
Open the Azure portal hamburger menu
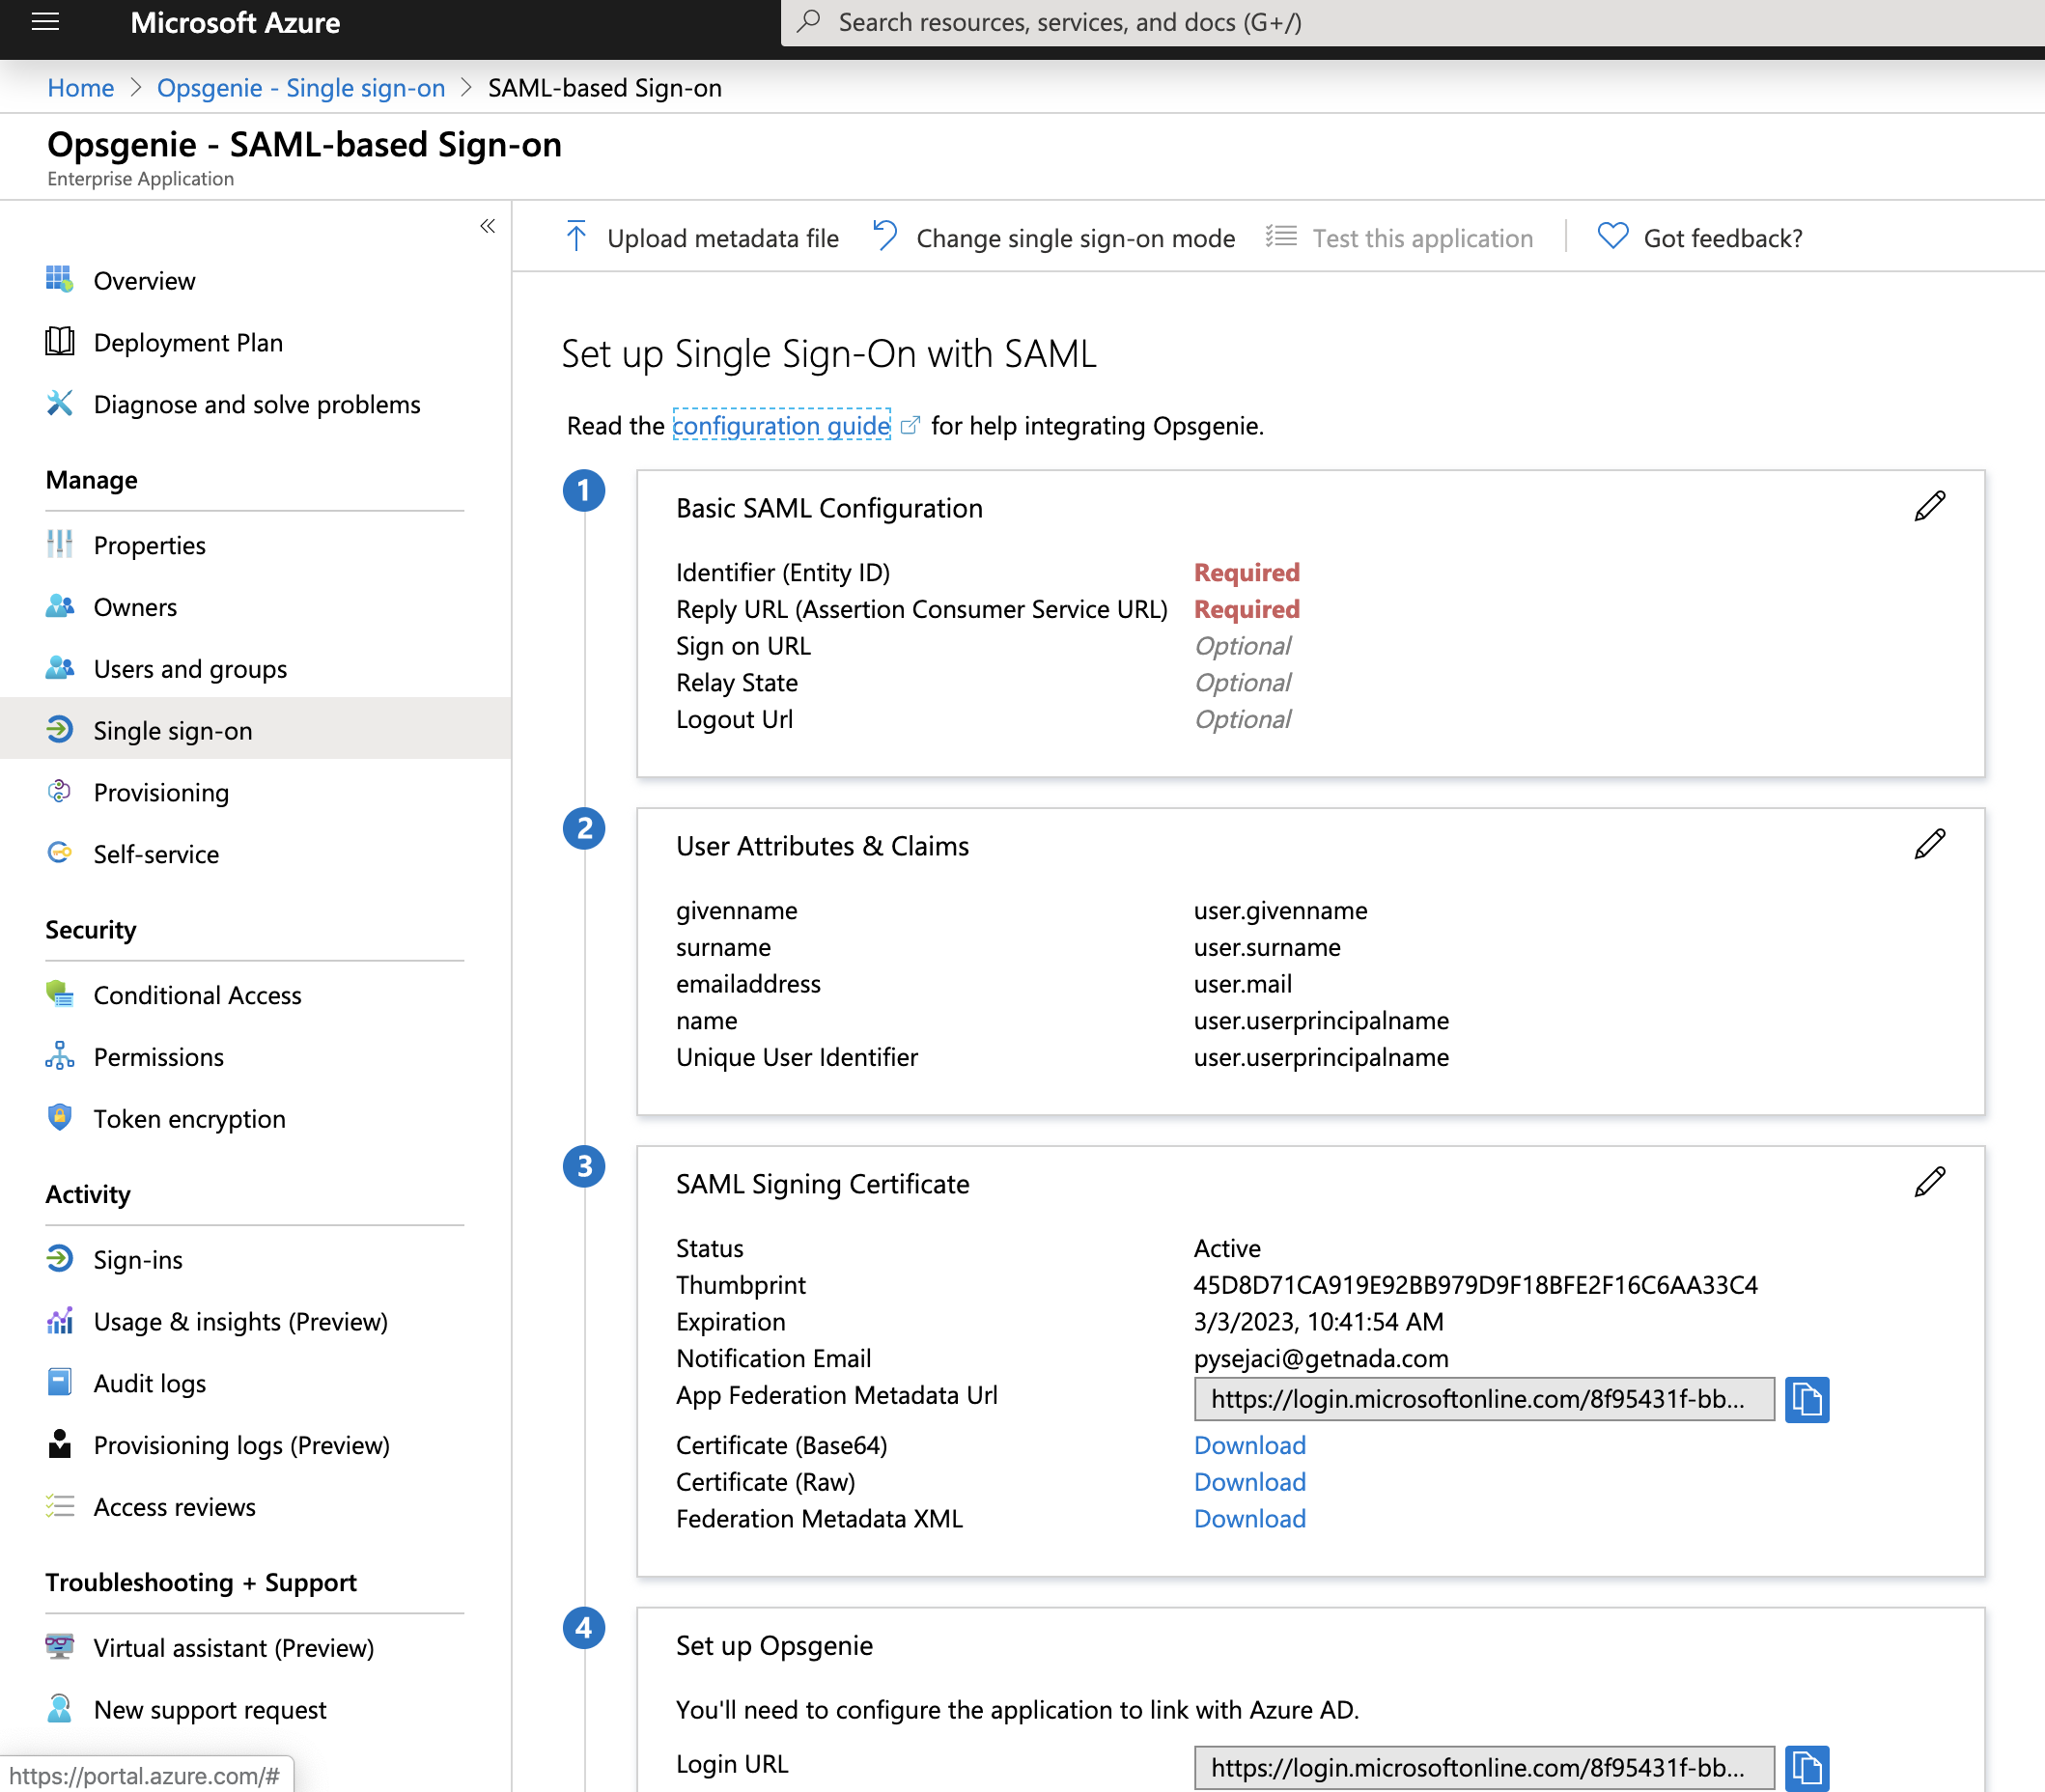coord(46,22)
